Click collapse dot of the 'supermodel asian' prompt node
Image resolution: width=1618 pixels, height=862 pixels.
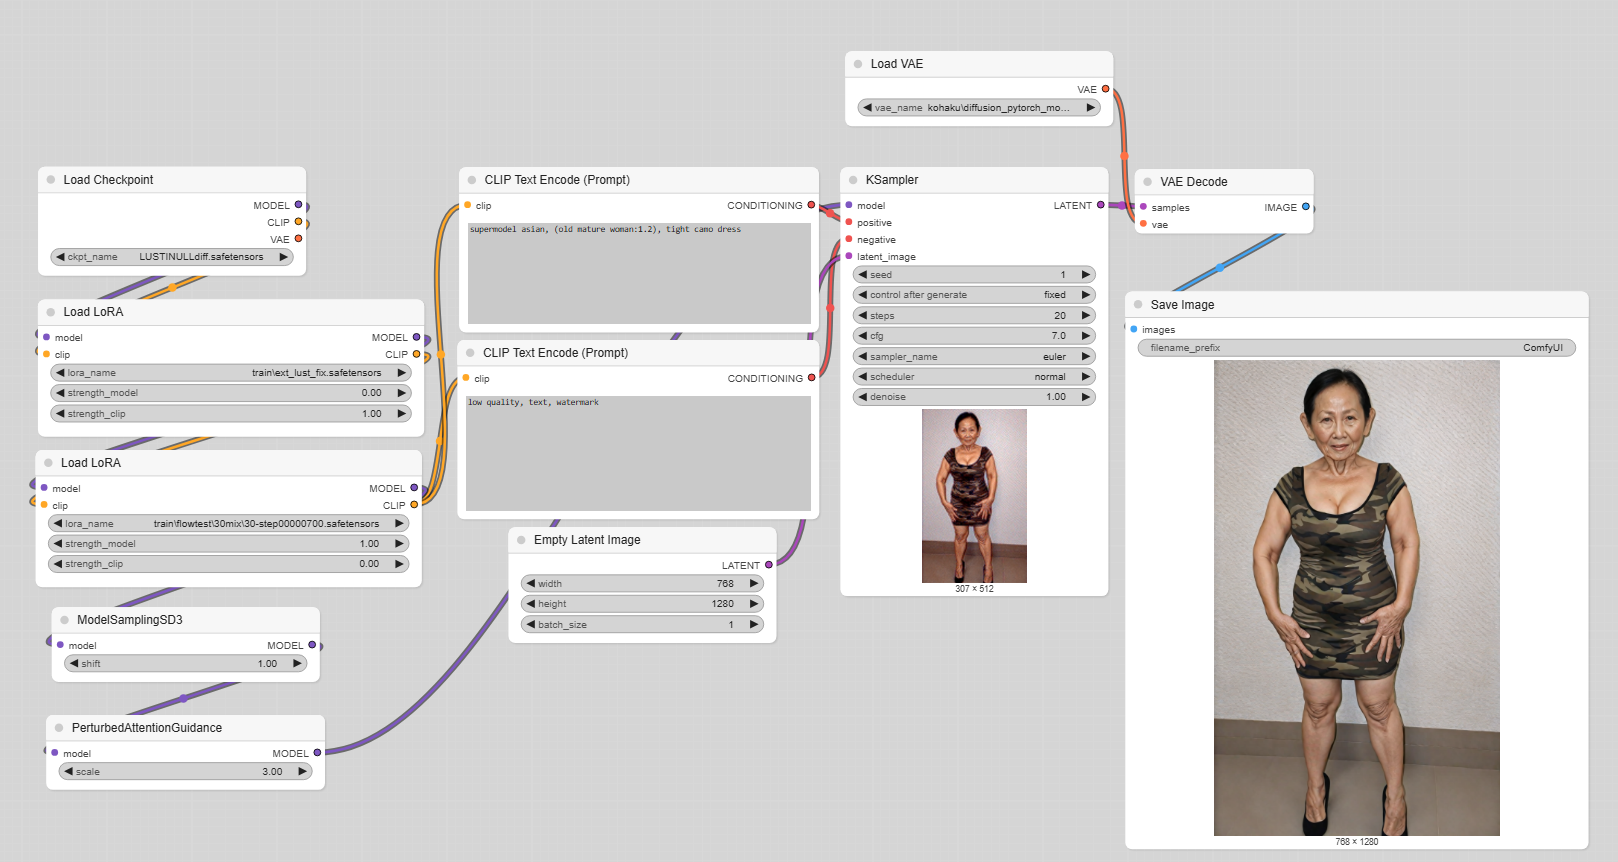[x=472, y=180]
